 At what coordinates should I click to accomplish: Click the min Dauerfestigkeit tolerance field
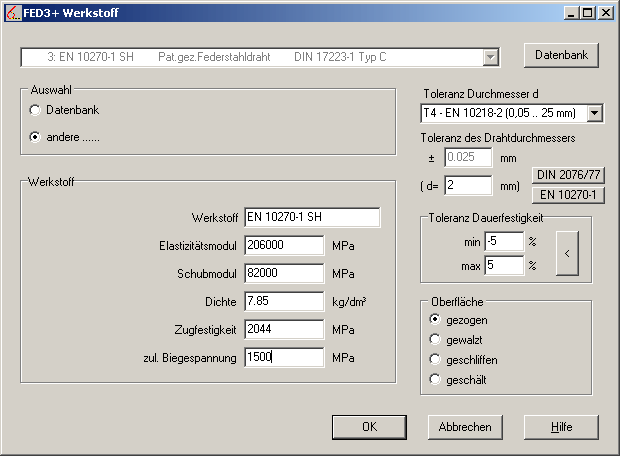504,241
